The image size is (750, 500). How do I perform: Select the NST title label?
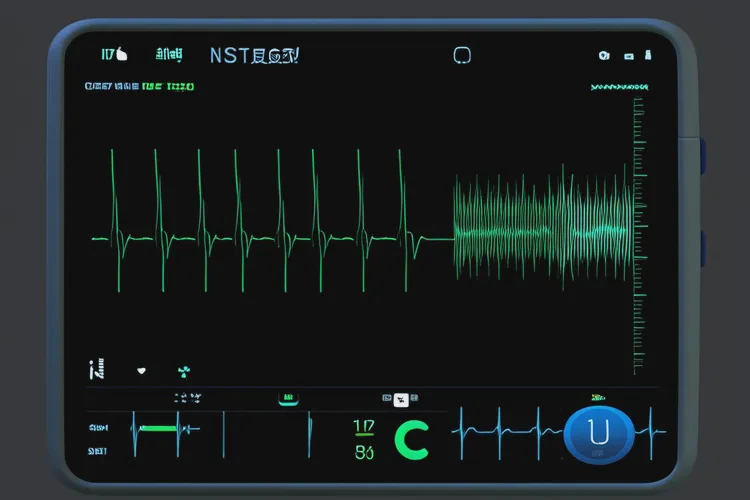[255, 56]
